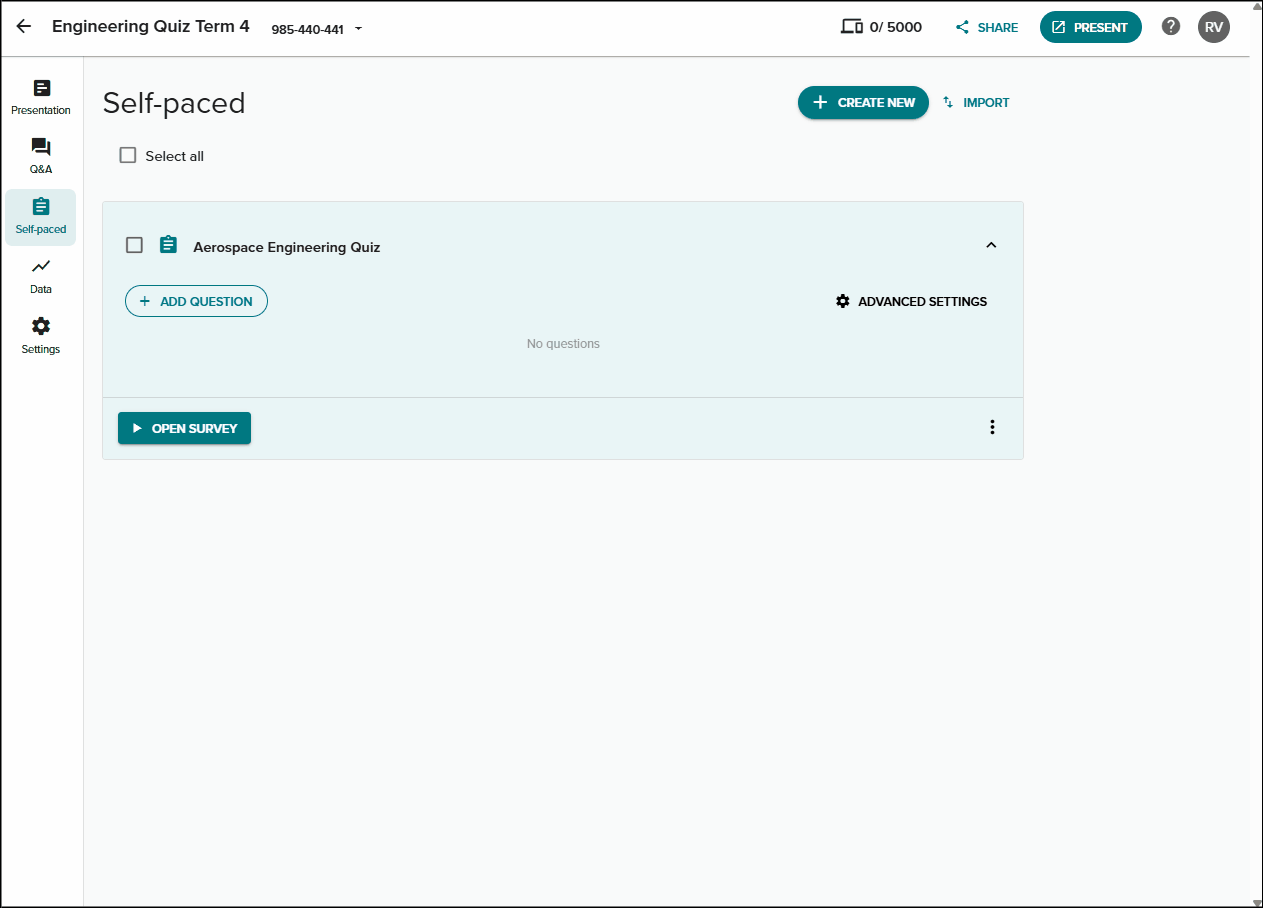The width and height of the screenshot is (1263, 908).
Task: Open the three-dot menu of the quiz
Action: 992,427
